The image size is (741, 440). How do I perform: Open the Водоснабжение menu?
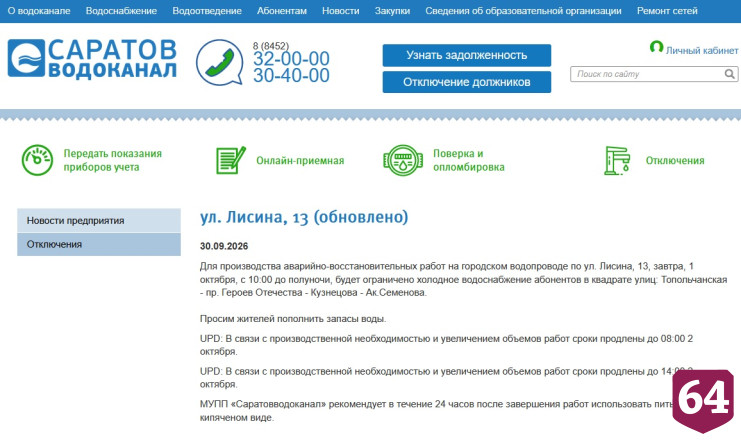(121, 11)
